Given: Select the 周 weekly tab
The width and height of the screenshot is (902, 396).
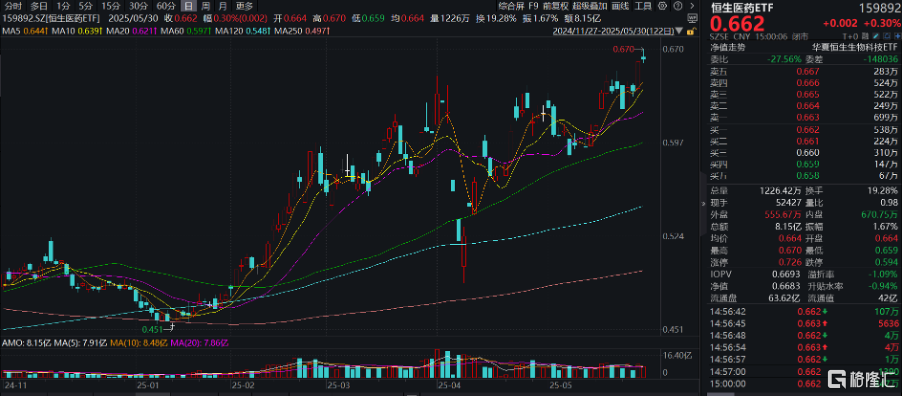Looking at the screenshot, I should [205, 6].
